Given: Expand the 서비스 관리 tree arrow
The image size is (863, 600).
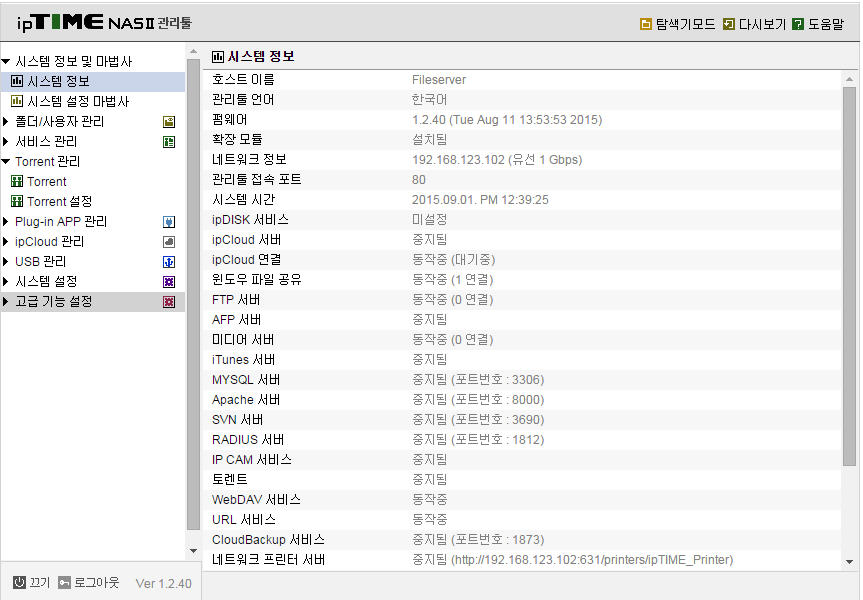Looking at the screenshot, I should tap(6, 141).
